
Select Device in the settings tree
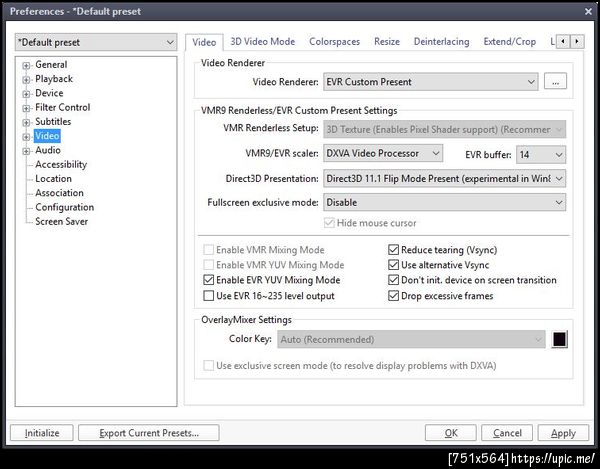49,93
